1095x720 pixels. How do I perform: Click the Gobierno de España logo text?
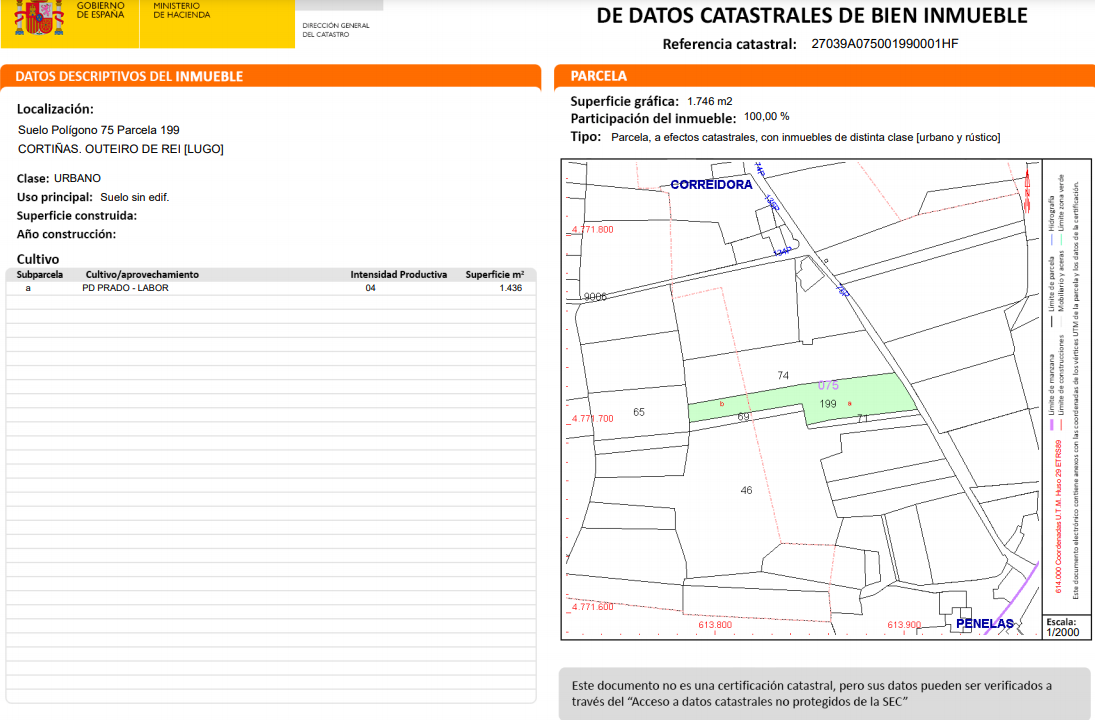pyautogui.click(x=101, y=10)
